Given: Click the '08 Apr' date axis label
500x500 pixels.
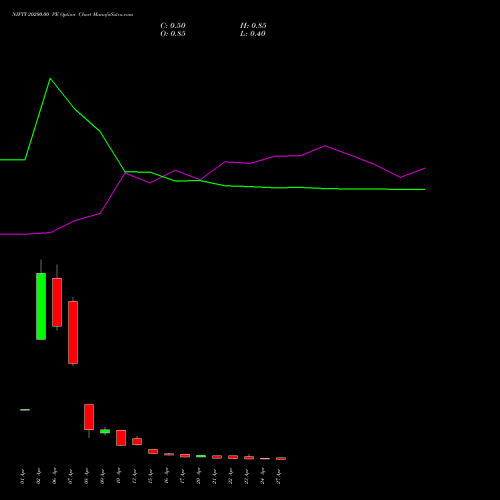Looking at the screenshot, I should coord(86,477).
